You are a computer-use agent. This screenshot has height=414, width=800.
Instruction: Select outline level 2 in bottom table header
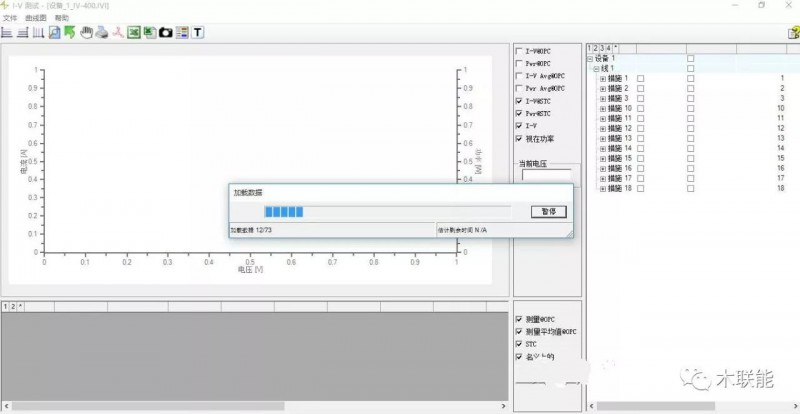point(13,306)
